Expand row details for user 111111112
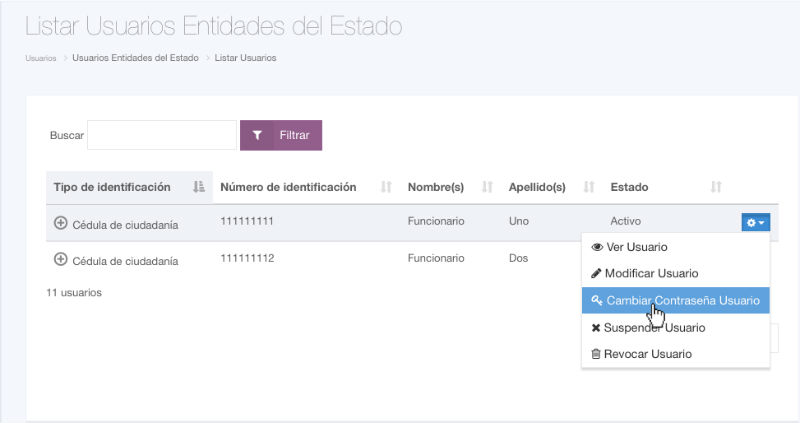This screenshot has height=423, width=800. coord(60,259)
